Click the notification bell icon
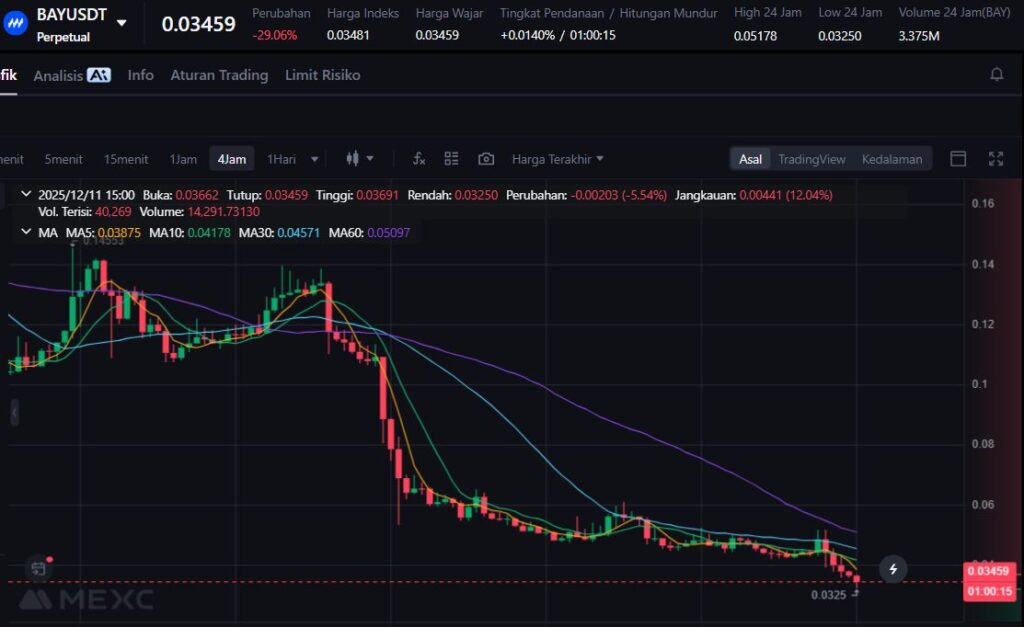This screenshot has width=1024, height=627. (x=996, y=75)
